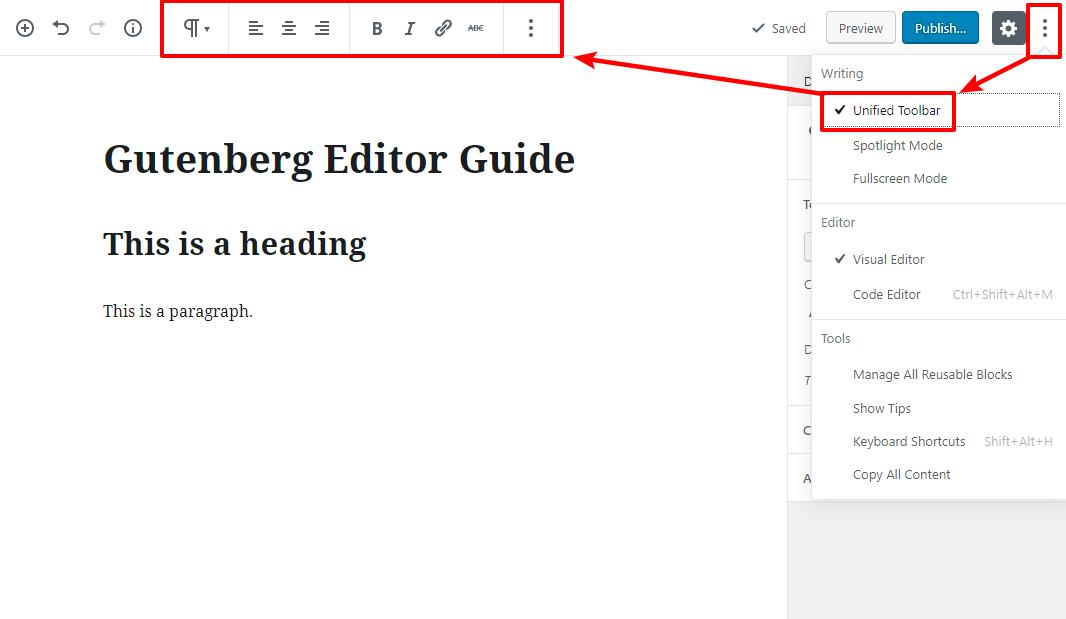
Task: Open the paragraph block type switcher
Action: point(196,28)
